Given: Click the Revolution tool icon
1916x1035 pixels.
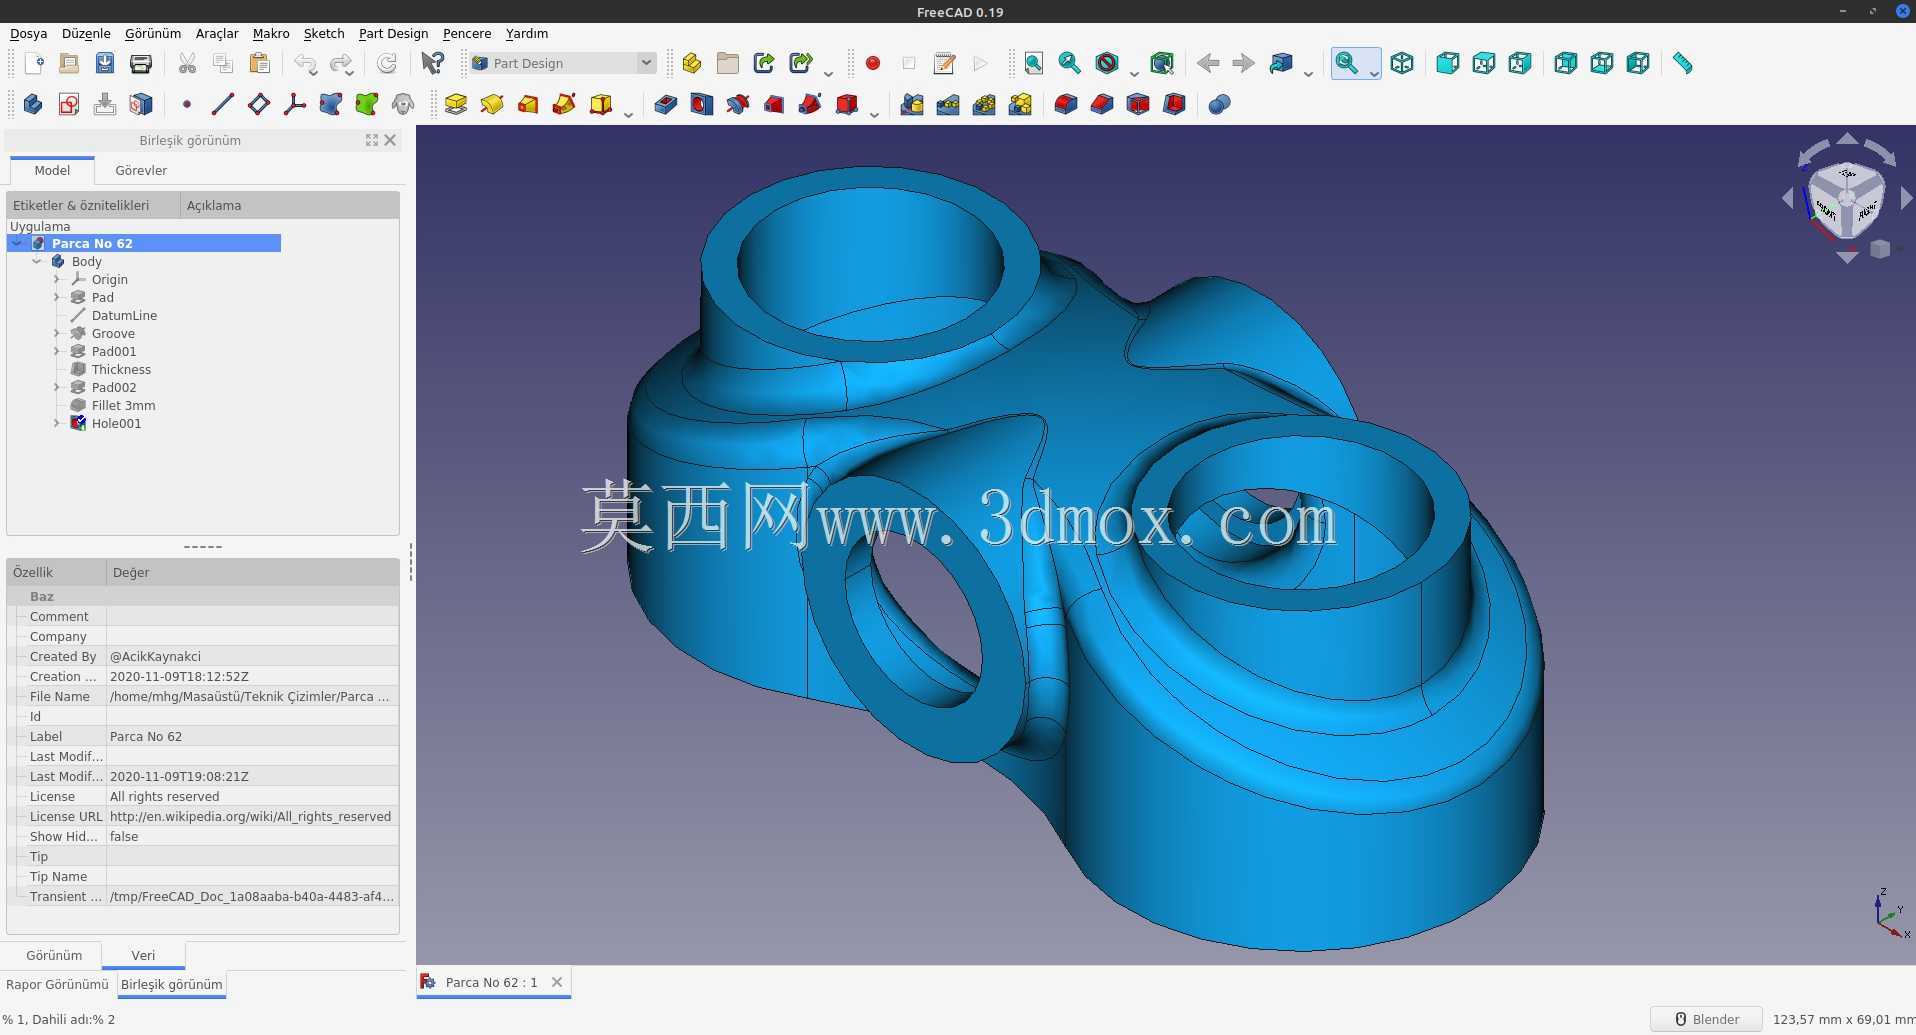Looking at the screenshot, I should 492,104.
